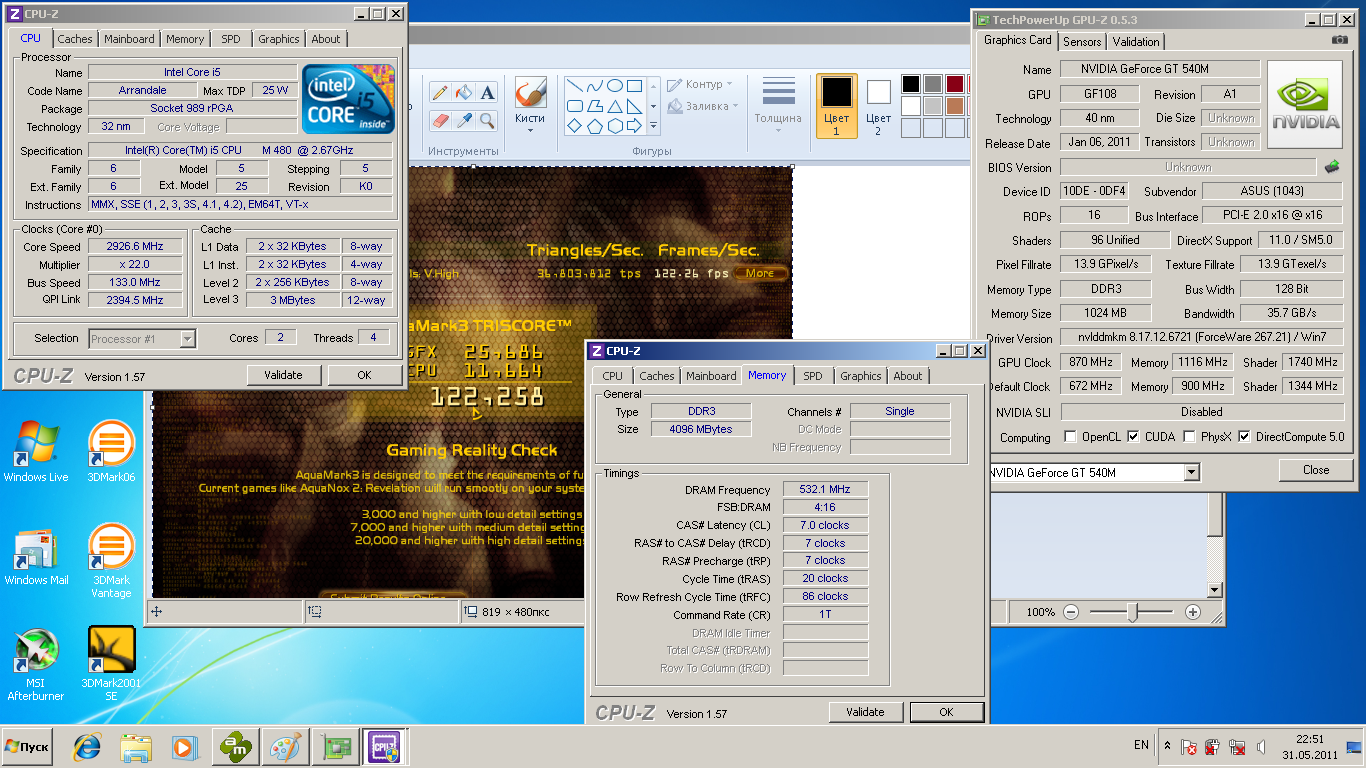Image resolution: width=1366 pixels, height=768 pixels.
Task: Click Validate in the Memory CPU-Z window
Action: click(x=865, y=712)
